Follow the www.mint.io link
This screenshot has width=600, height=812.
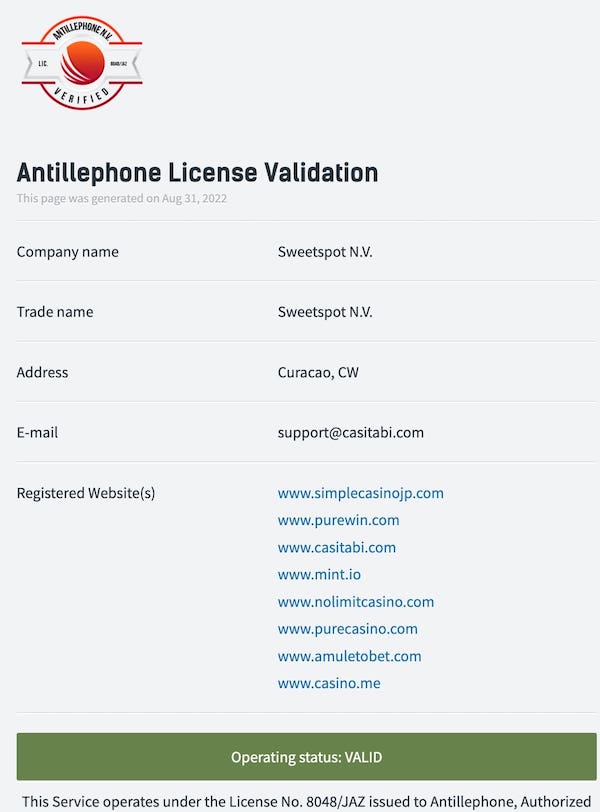(319, 574)
